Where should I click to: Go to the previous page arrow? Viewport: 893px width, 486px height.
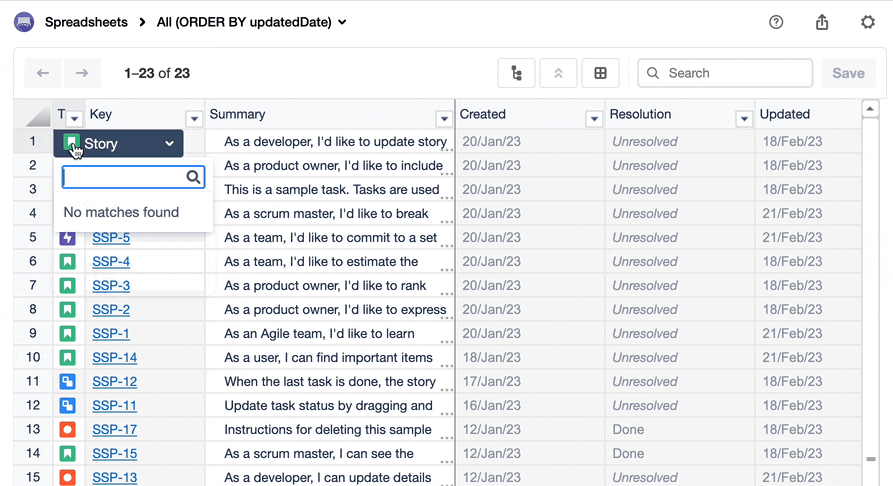[x=43, y=73]
